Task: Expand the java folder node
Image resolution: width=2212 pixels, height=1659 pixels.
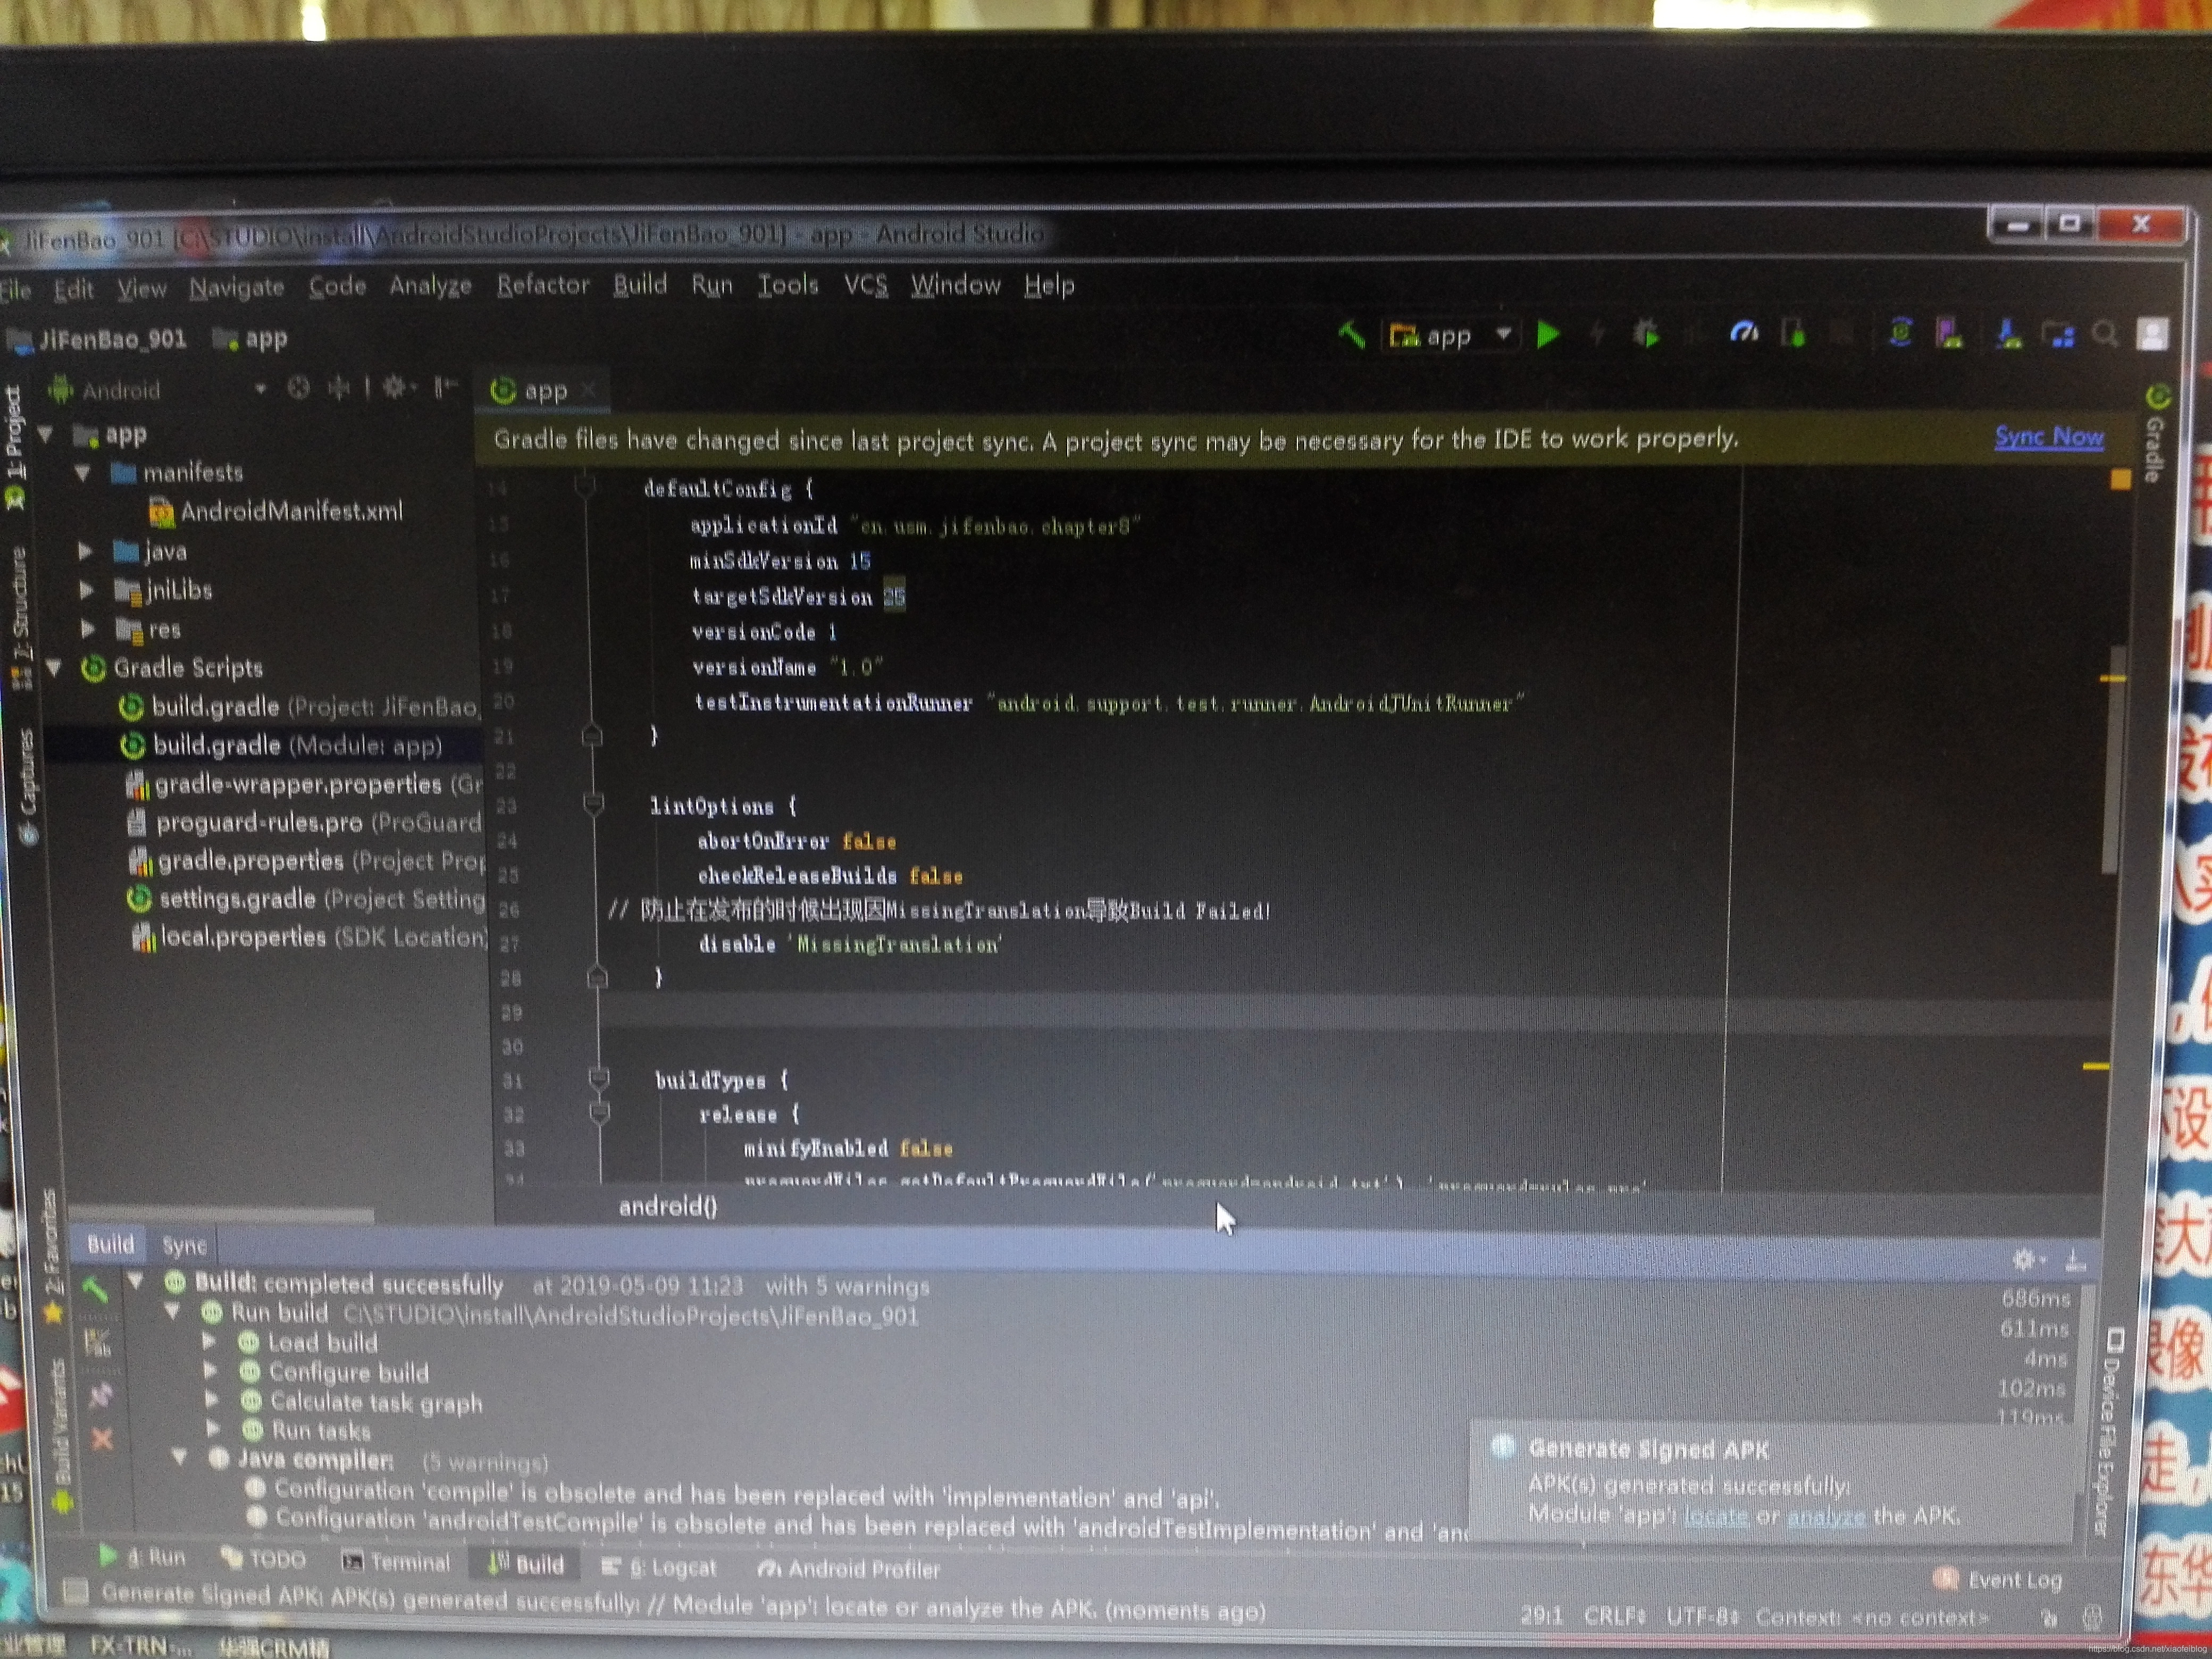Action: (86, 551)
